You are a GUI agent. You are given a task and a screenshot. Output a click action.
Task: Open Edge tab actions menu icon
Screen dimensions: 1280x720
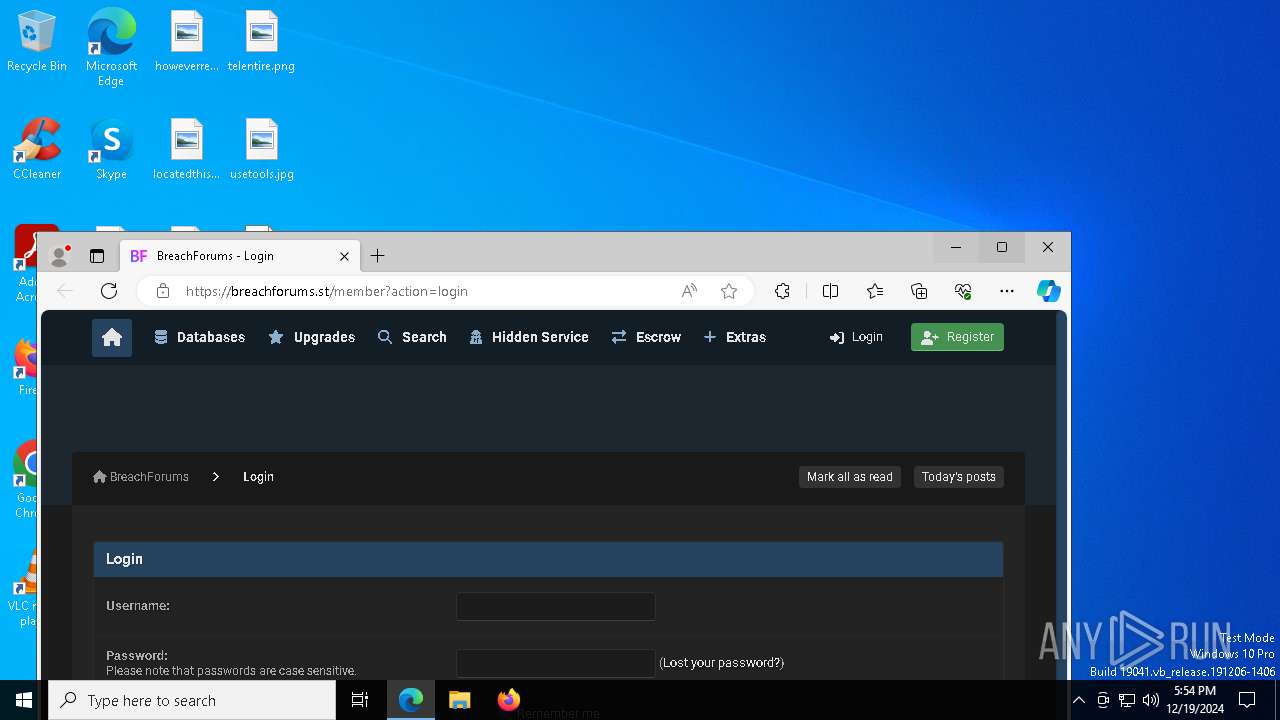(x=97, y=256)
